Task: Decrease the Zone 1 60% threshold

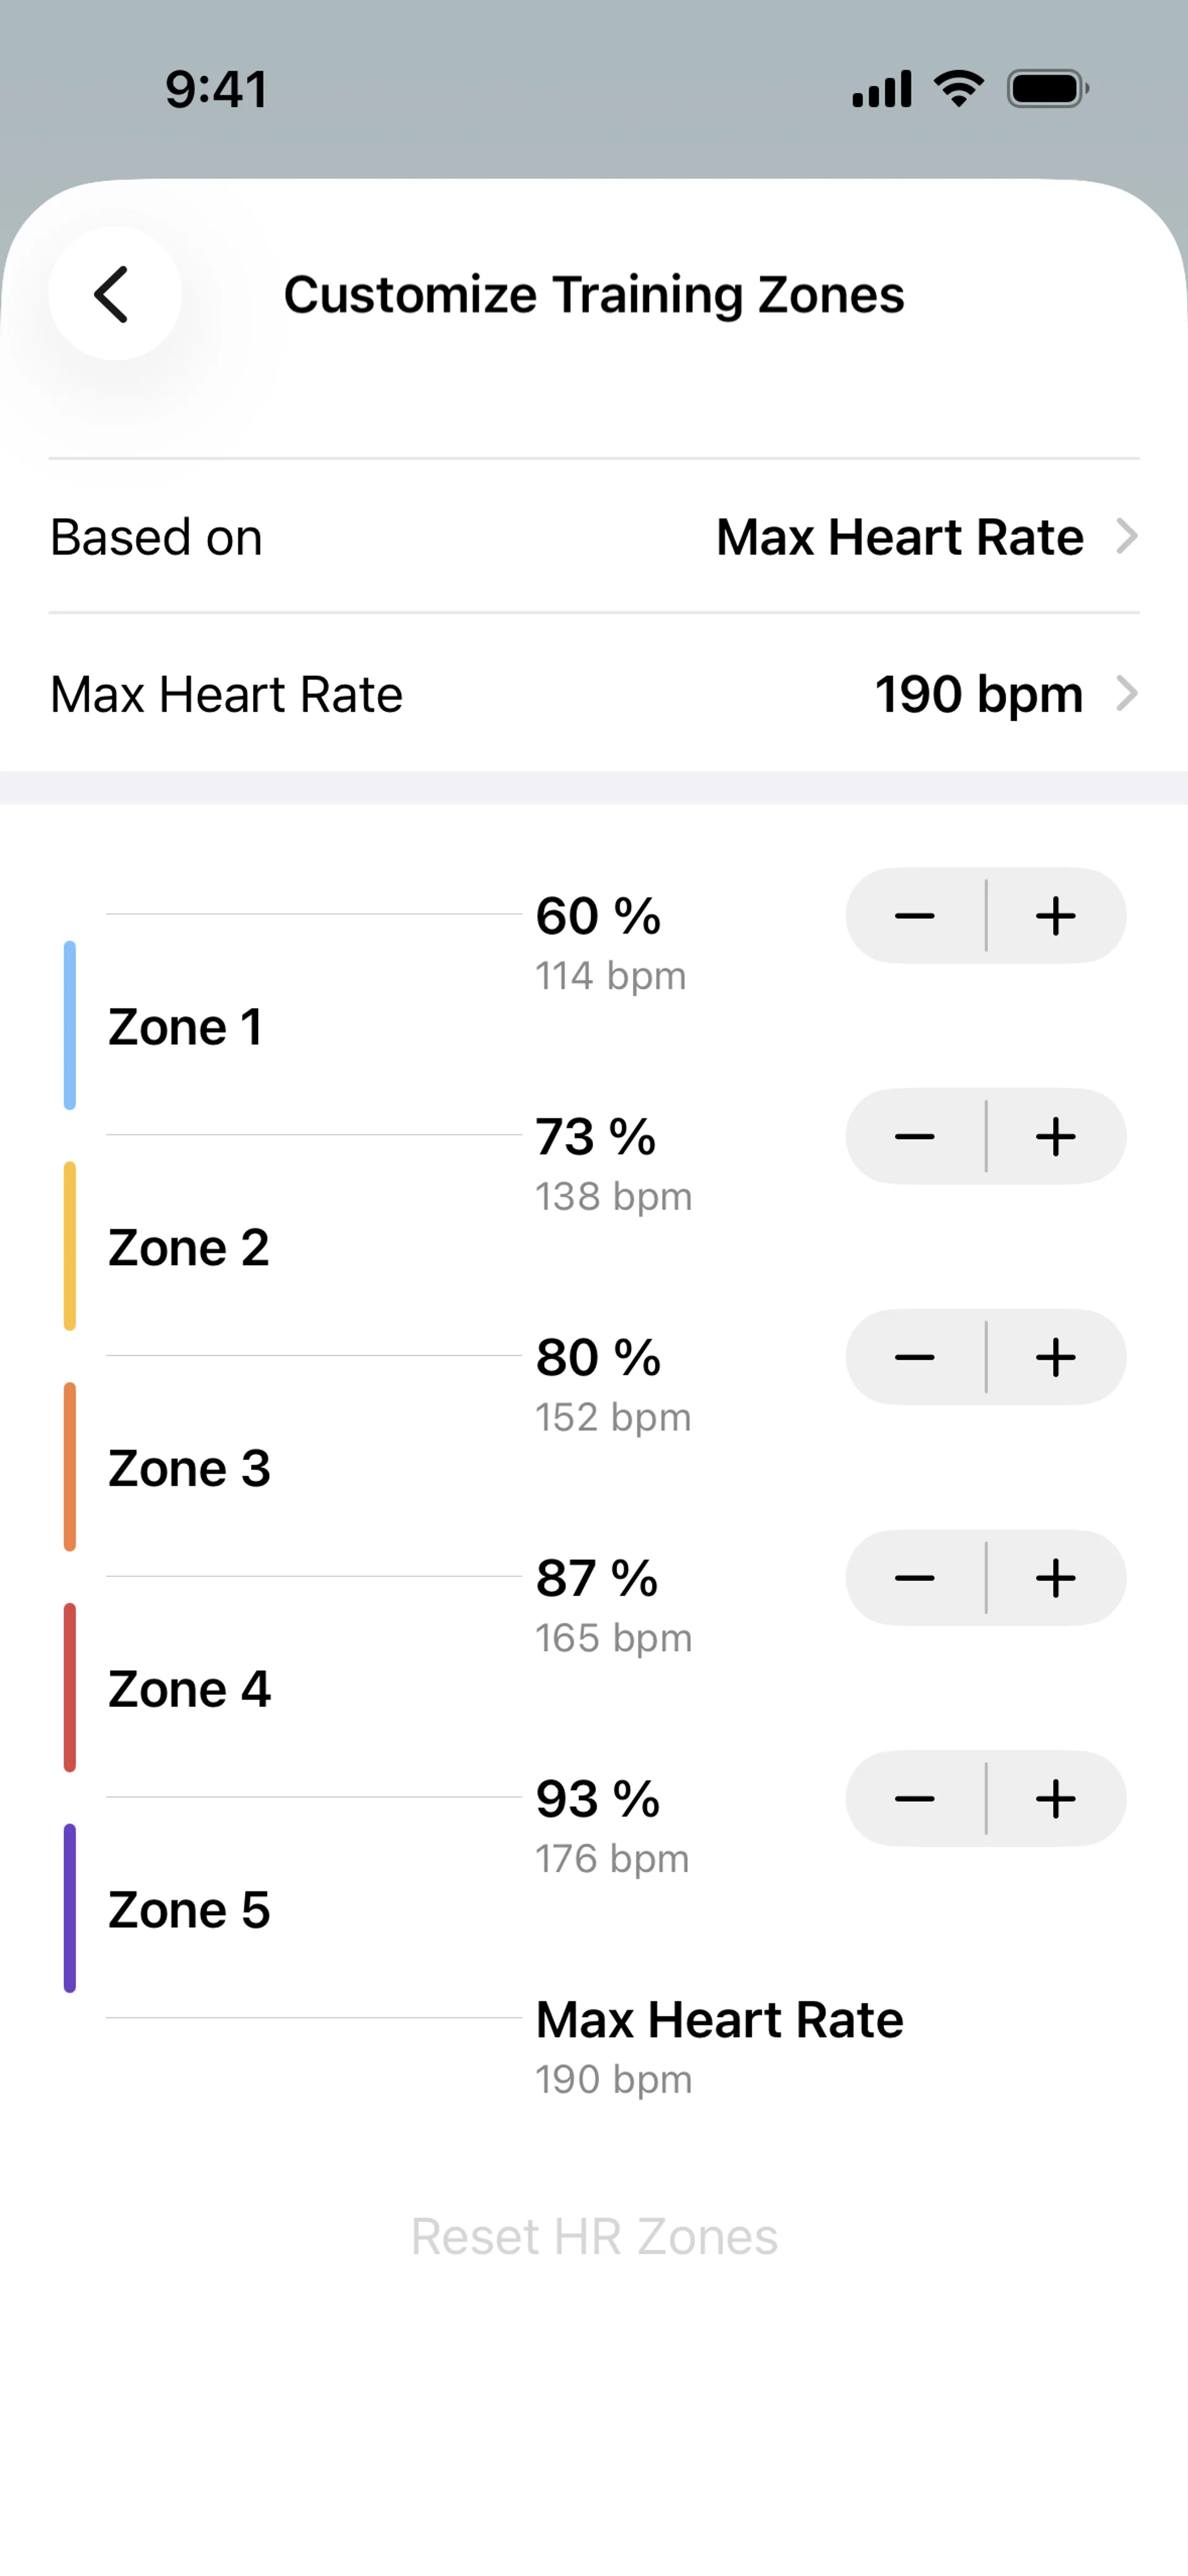Action: (x=914, y=916)
